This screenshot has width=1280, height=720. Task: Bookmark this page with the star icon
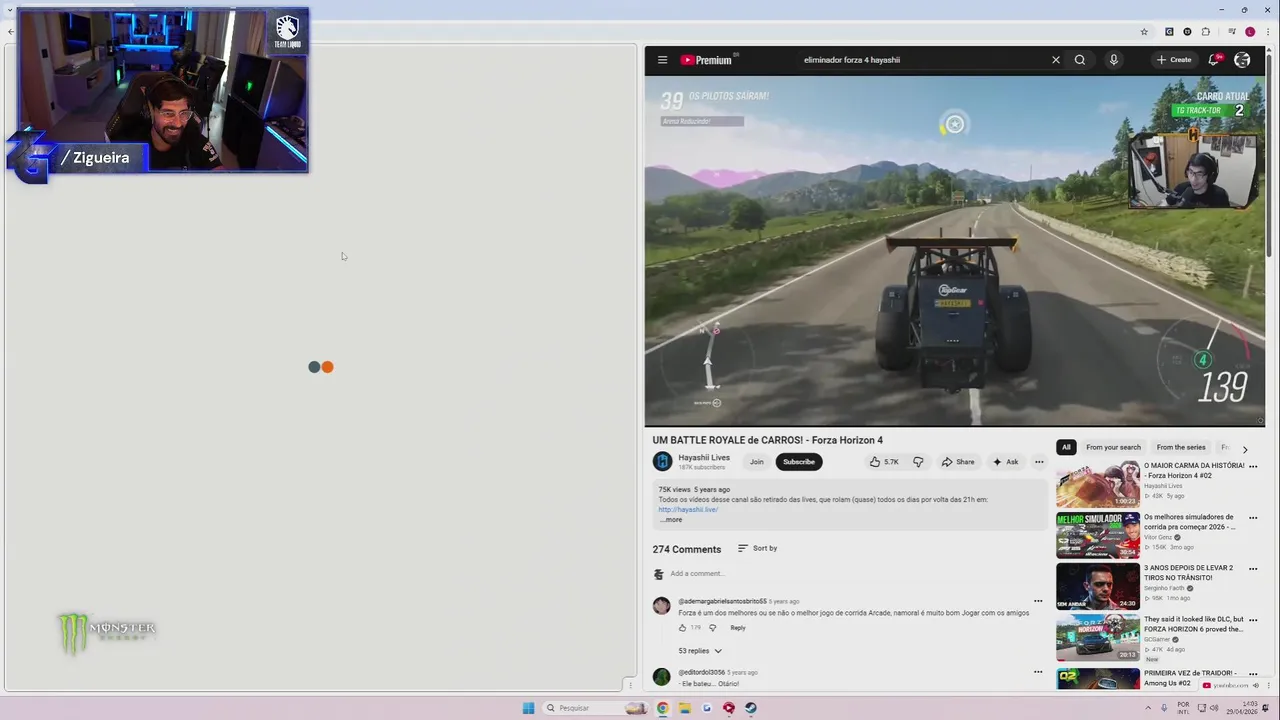pyautogui.click(x=1144, y=31)
